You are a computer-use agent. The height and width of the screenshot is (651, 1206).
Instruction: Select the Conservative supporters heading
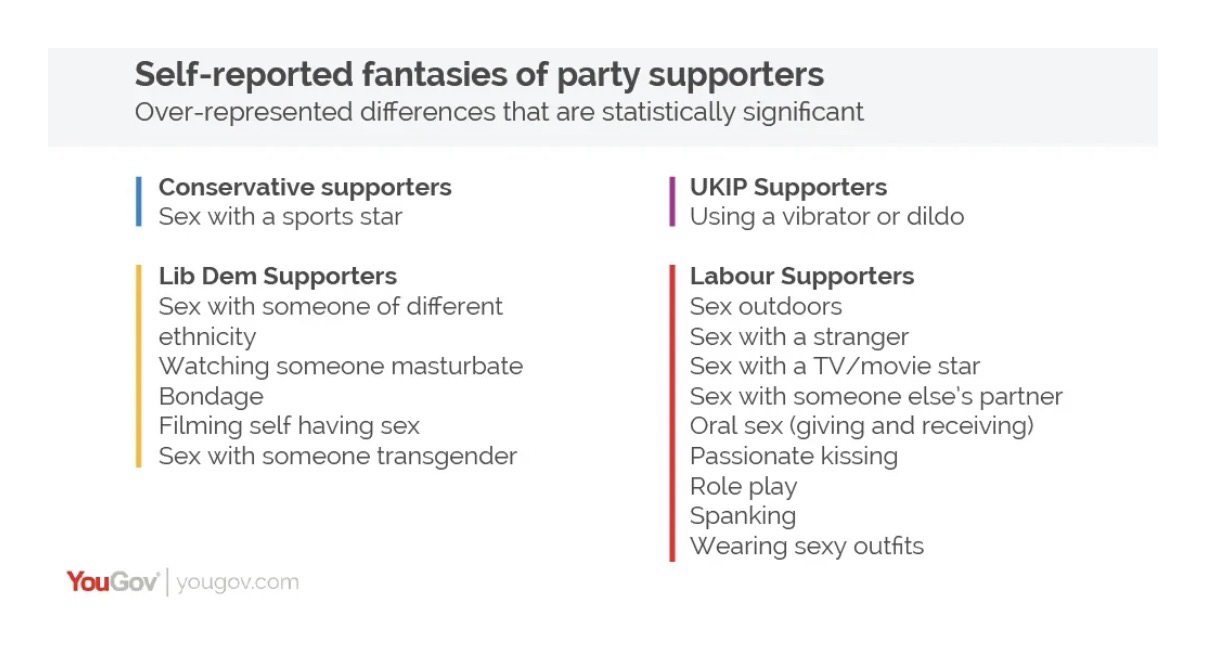pyautogui.click(x=305, y=187)
